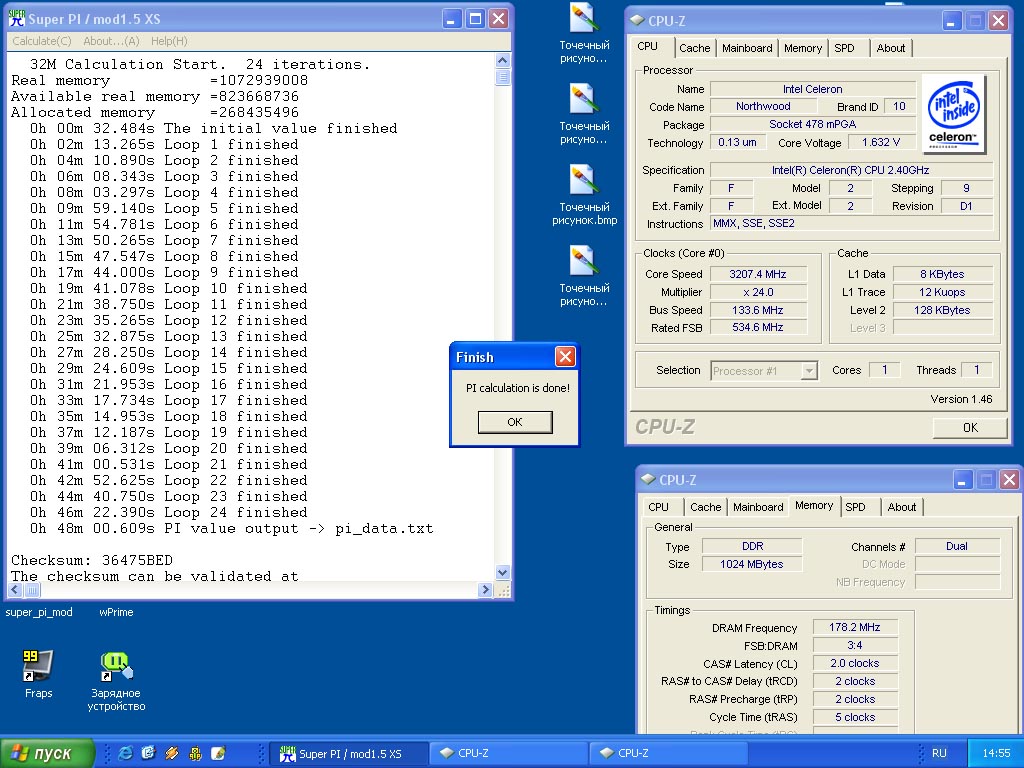Click the Multiplier value x 24.0
This screenshot has width=1024, height=768.
coord(758,292)
